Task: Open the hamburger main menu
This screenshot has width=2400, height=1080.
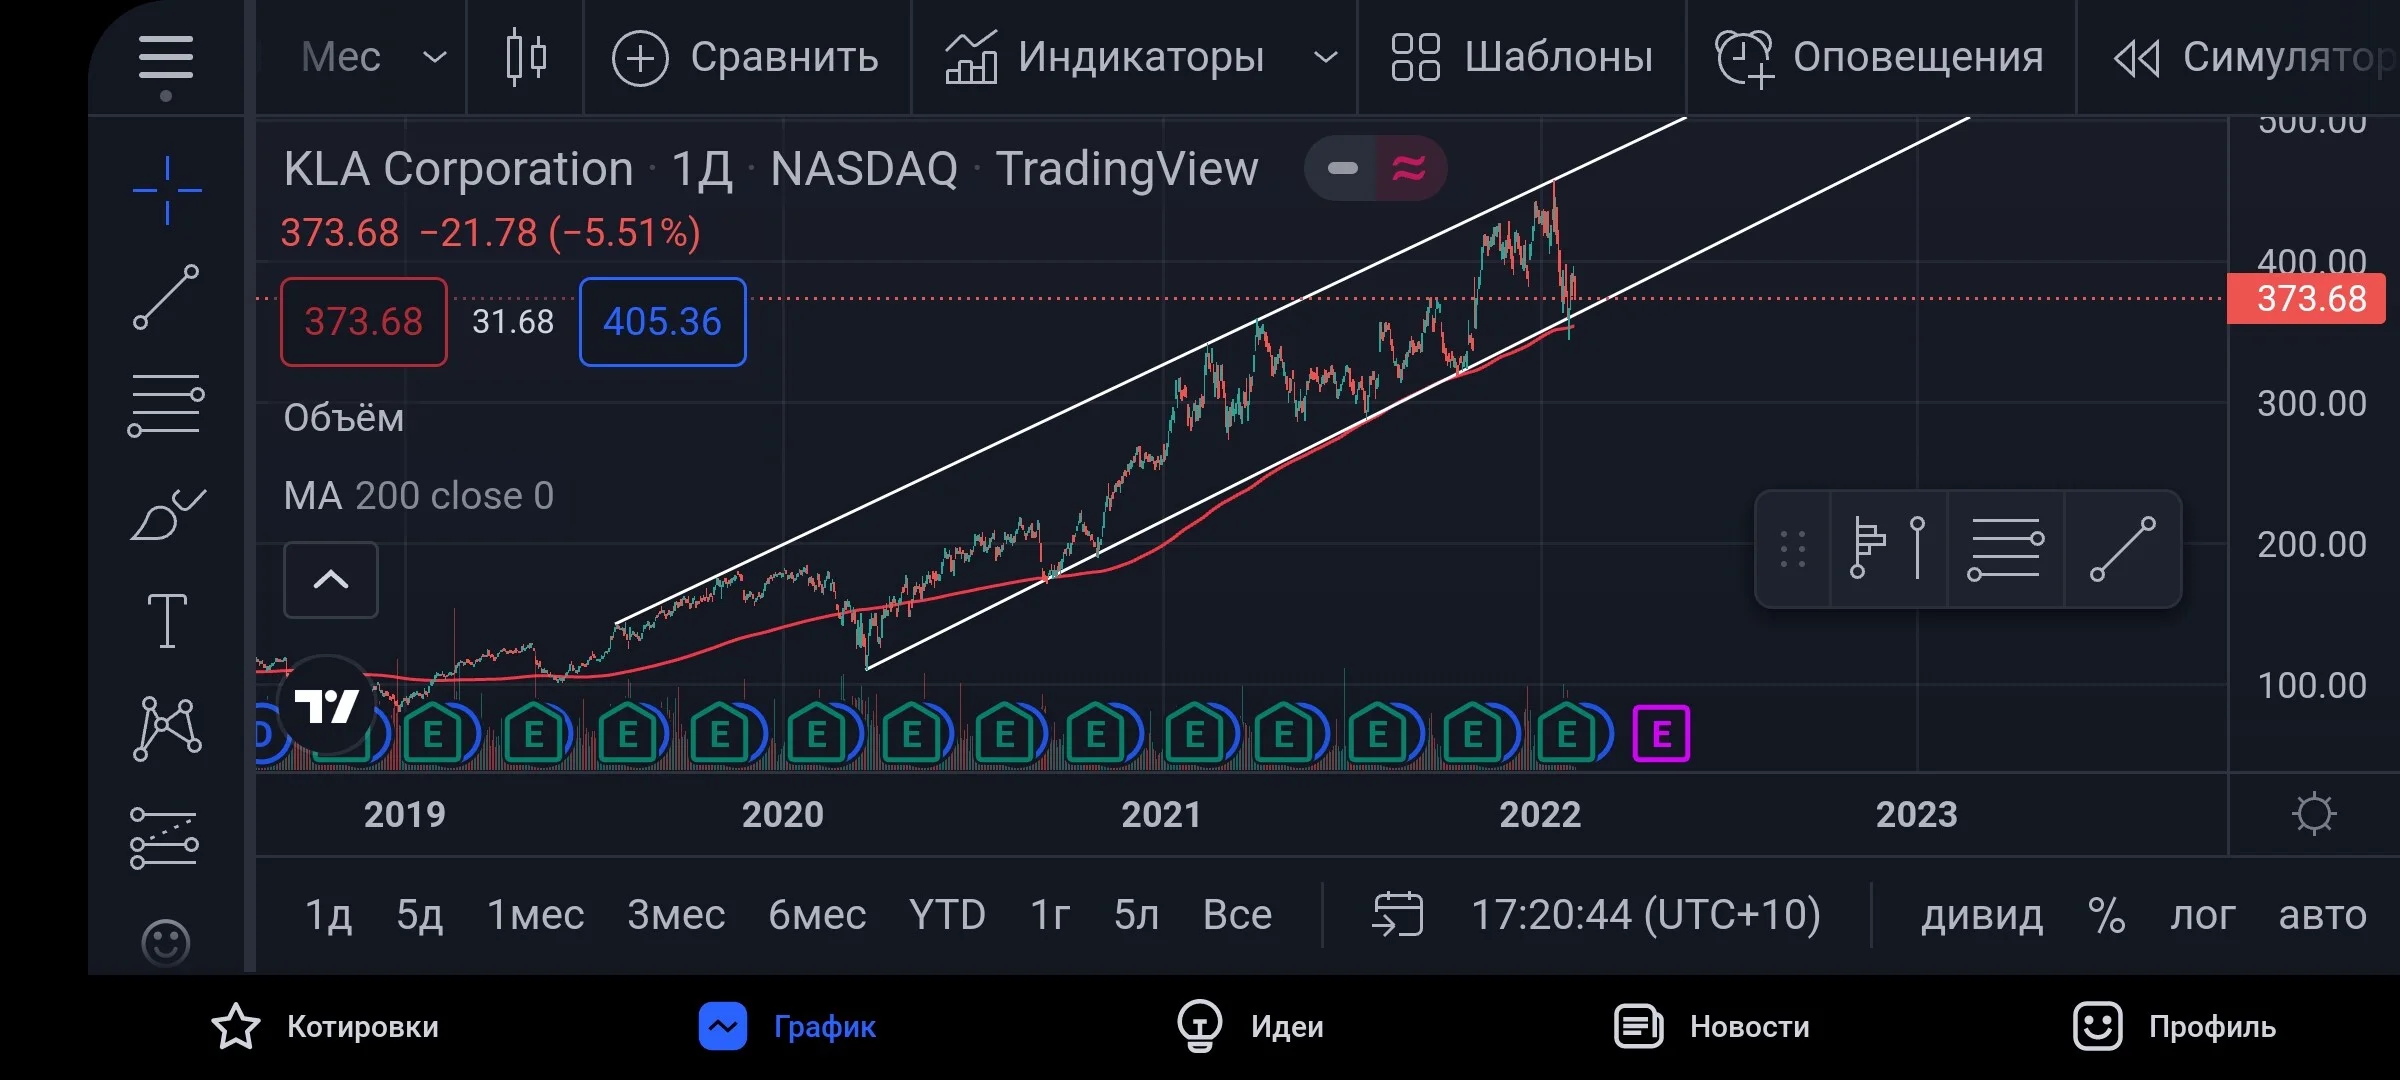Action: 166,58
